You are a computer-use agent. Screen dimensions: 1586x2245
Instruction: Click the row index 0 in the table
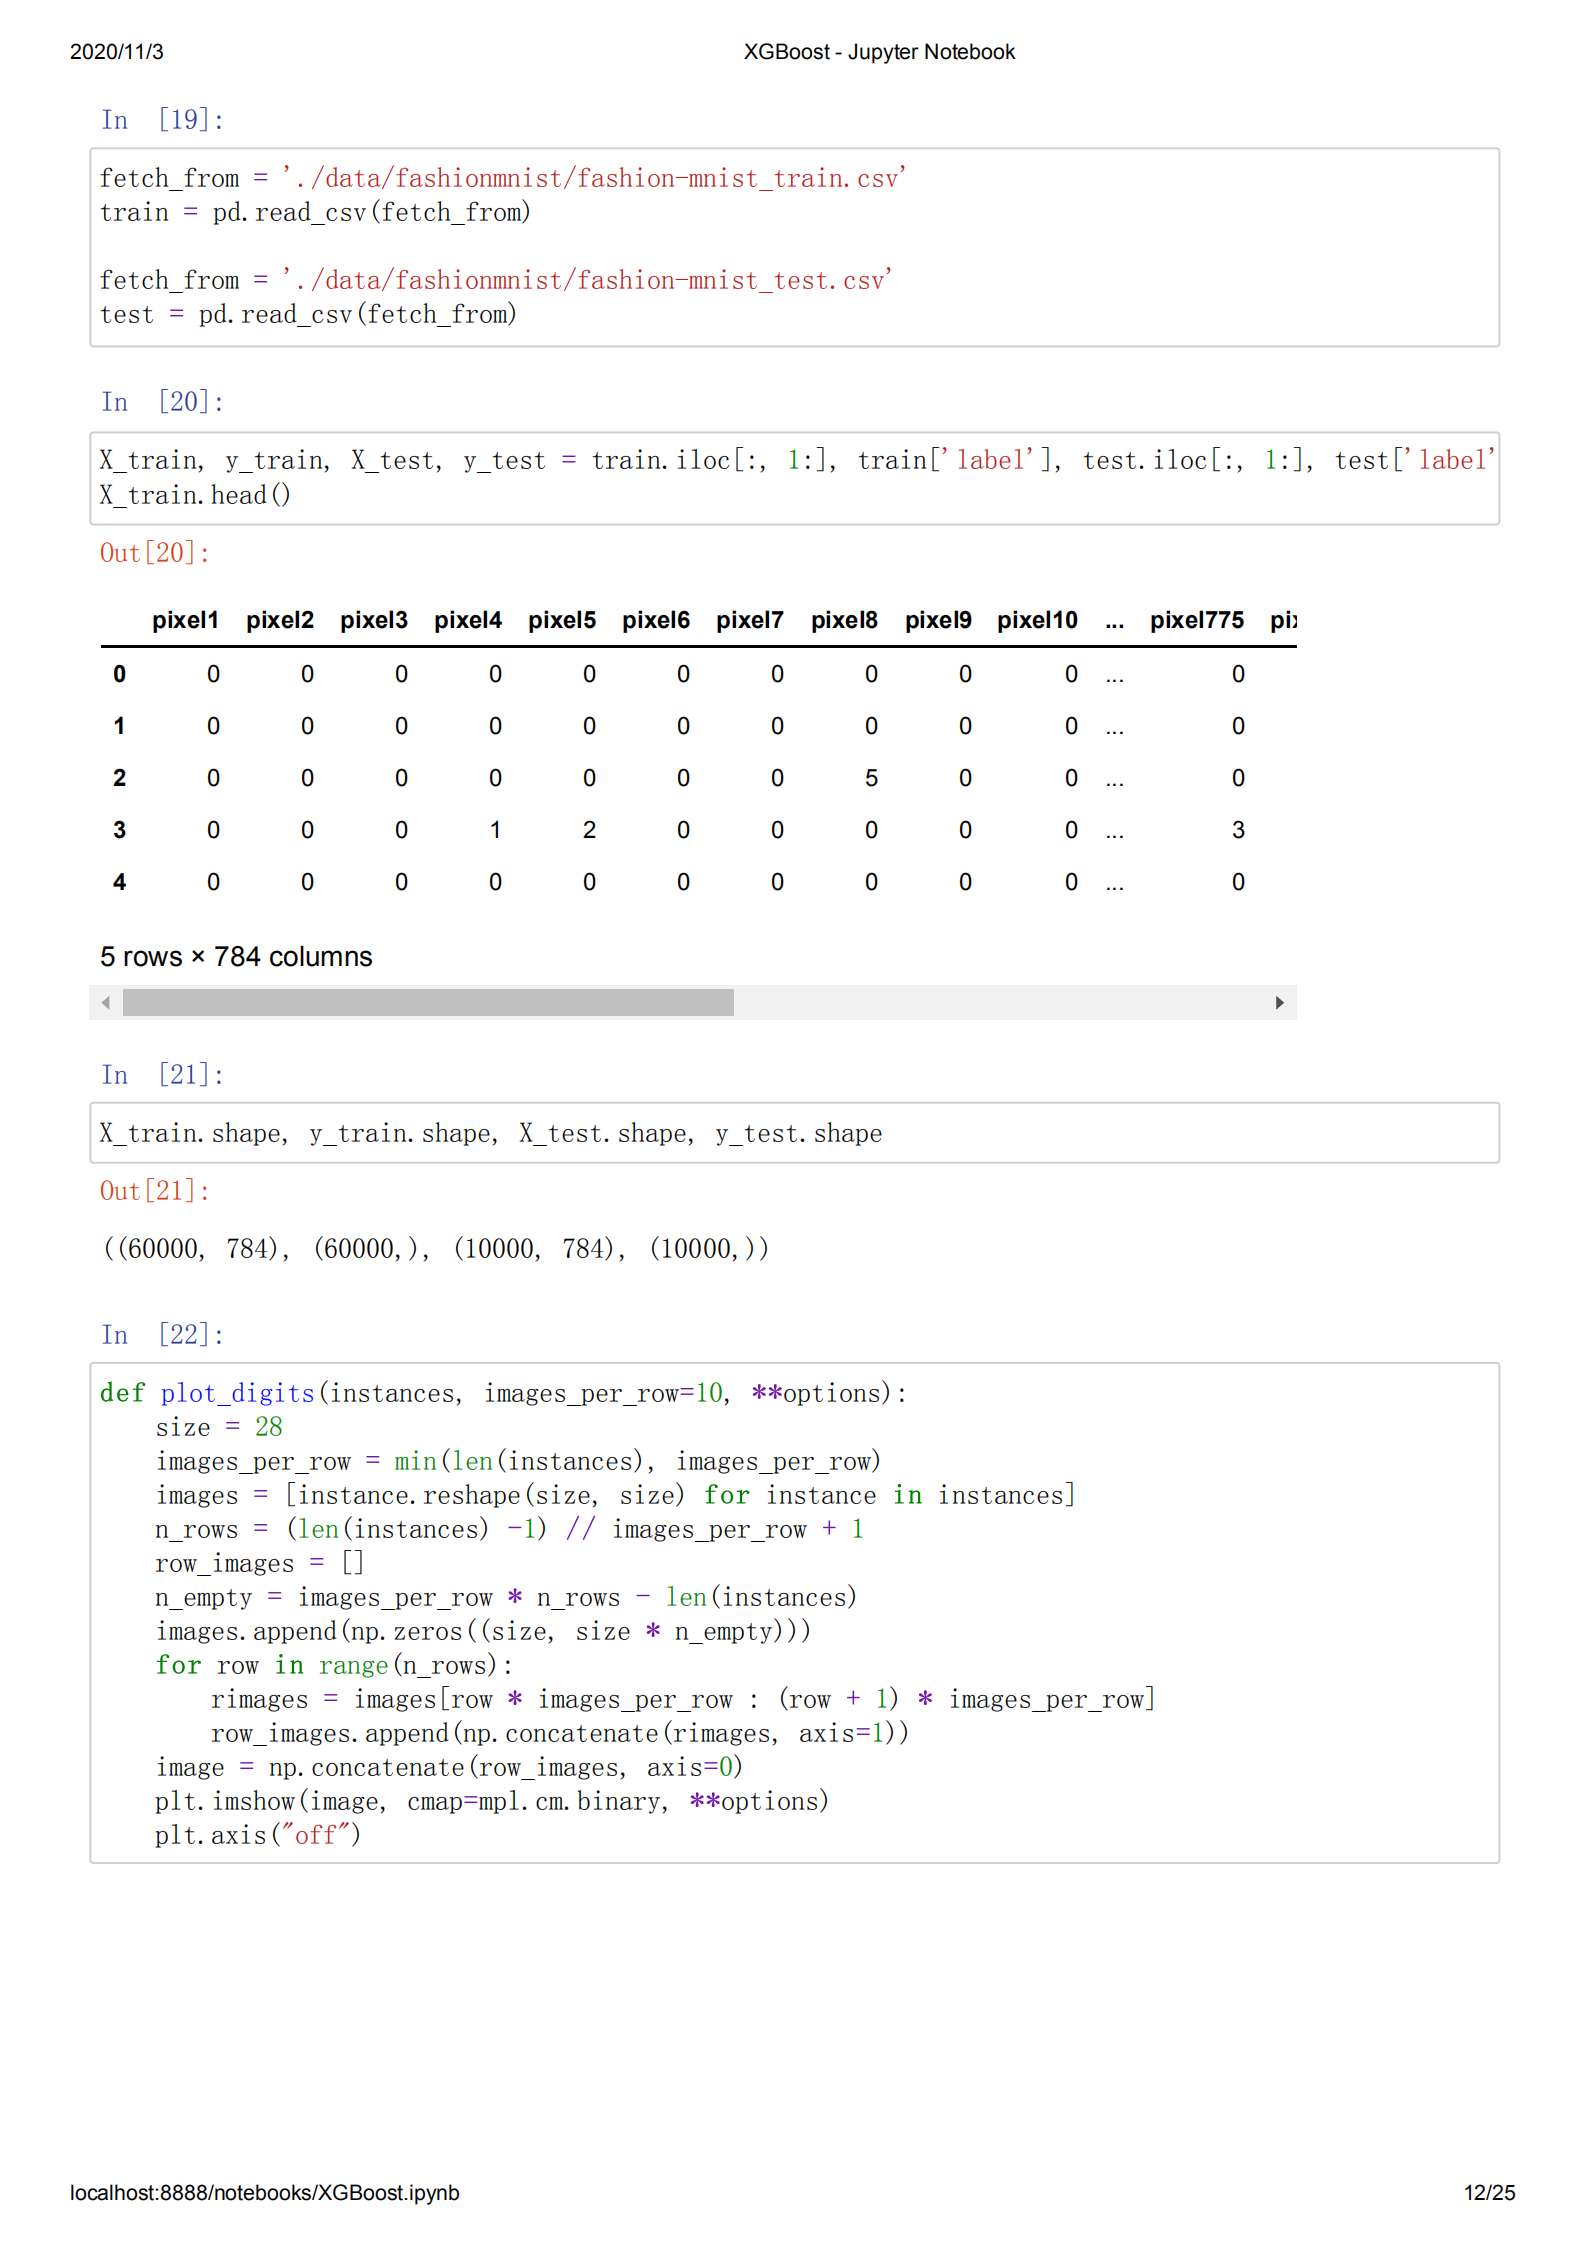coord(120,674)
